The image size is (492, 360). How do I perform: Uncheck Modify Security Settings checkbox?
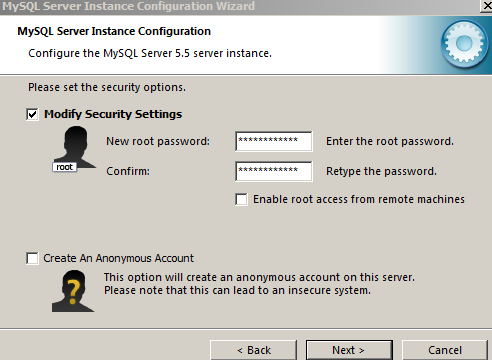tap(32, 114)
